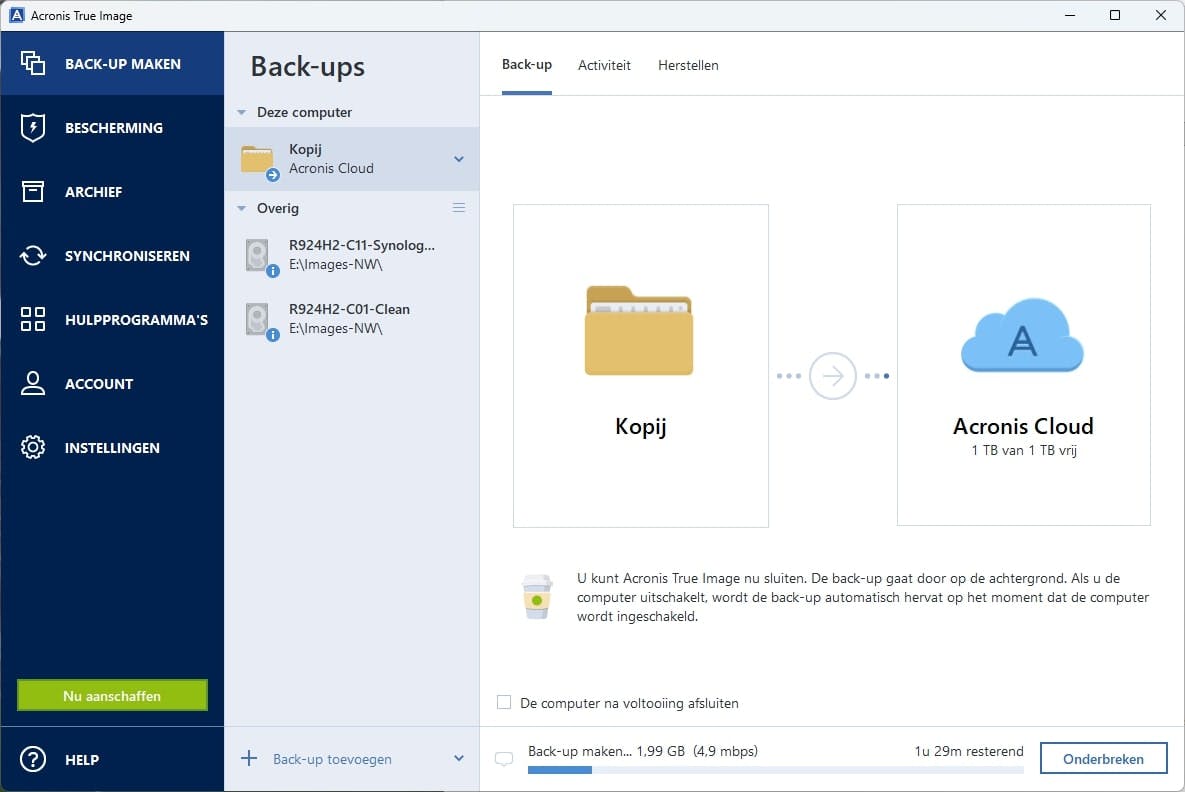Open the Back-up maken section icon

click(32, 63)
